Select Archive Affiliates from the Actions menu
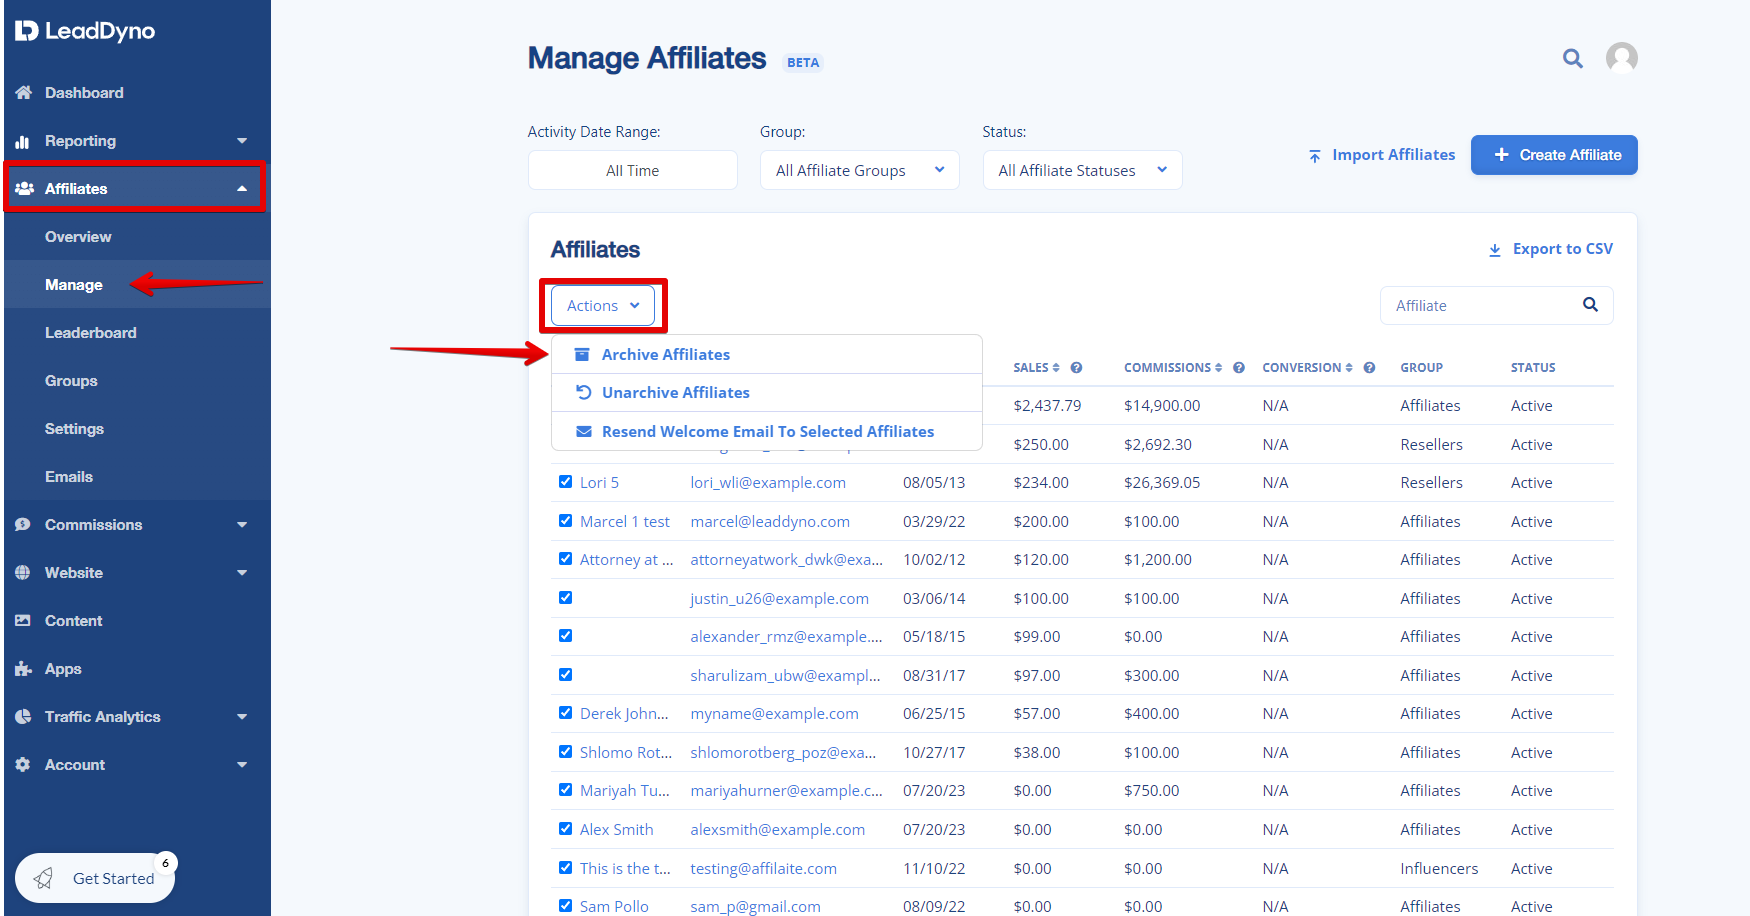This screenshot has height=916, width=1750. pos(767,355)
